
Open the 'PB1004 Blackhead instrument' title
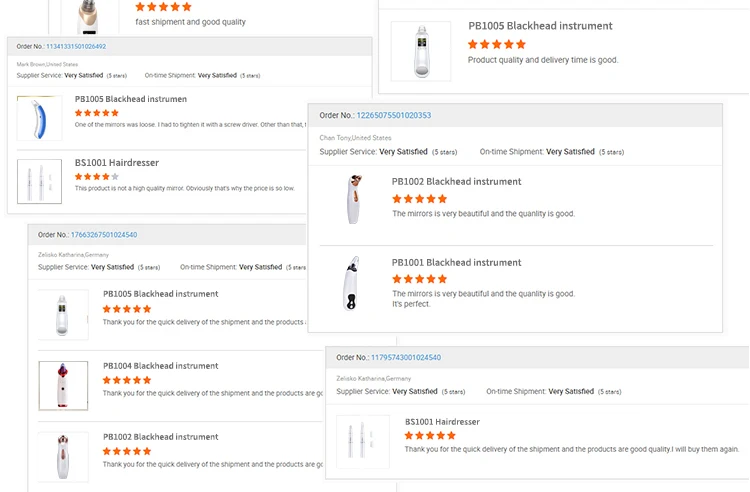(x=160, y=366)
